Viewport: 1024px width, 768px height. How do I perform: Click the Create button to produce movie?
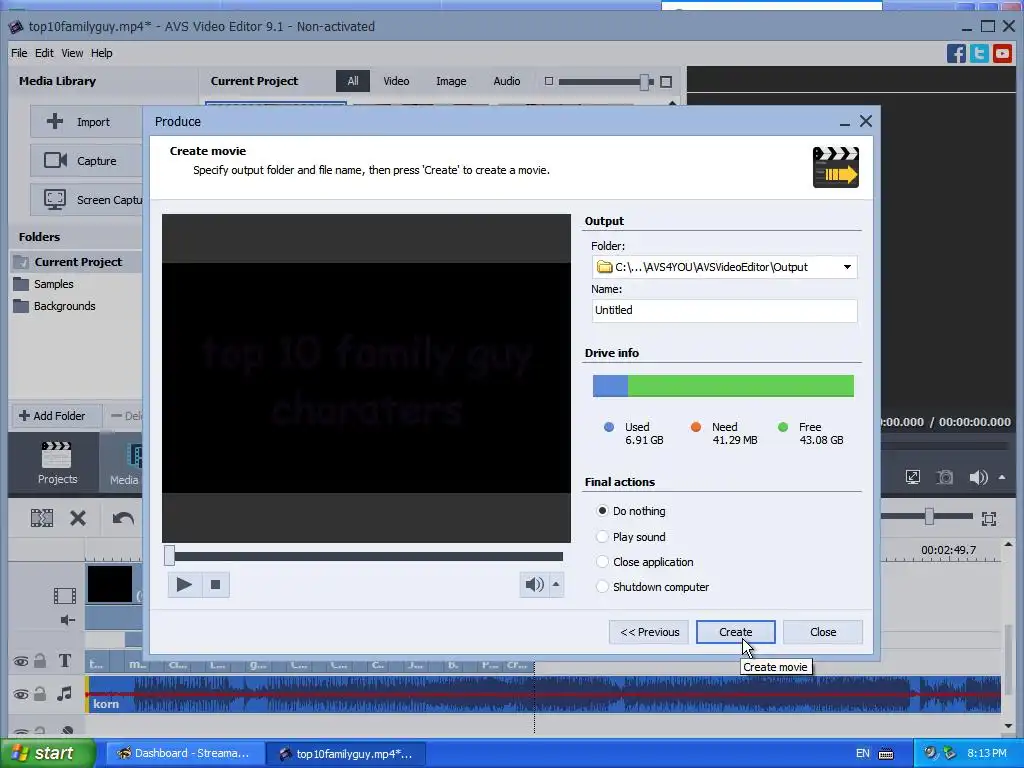tap(735, 632)
